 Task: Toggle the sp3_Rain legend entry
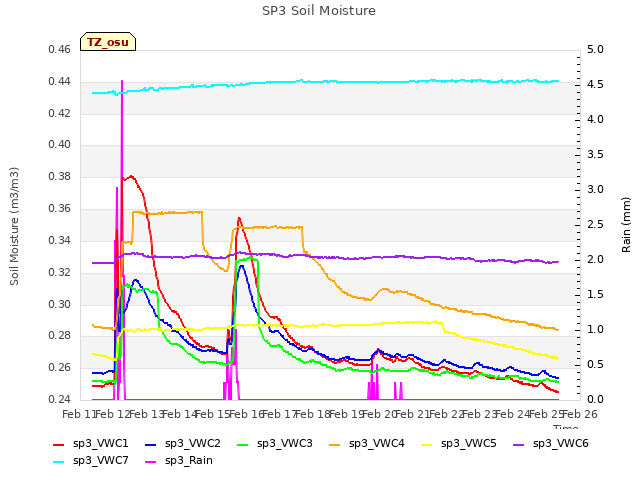click(x=179, y=461)
